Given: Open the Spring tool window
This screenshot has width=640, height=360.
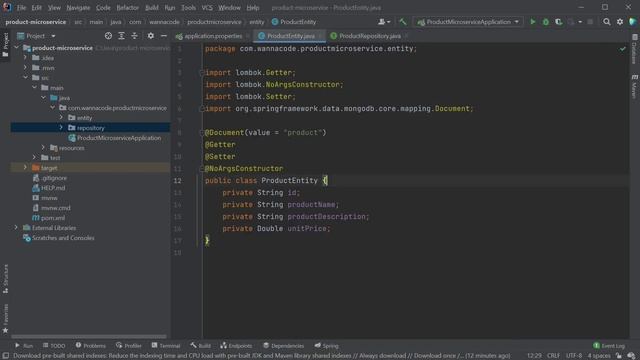Looking at the screenshot, I should point(327,346).
